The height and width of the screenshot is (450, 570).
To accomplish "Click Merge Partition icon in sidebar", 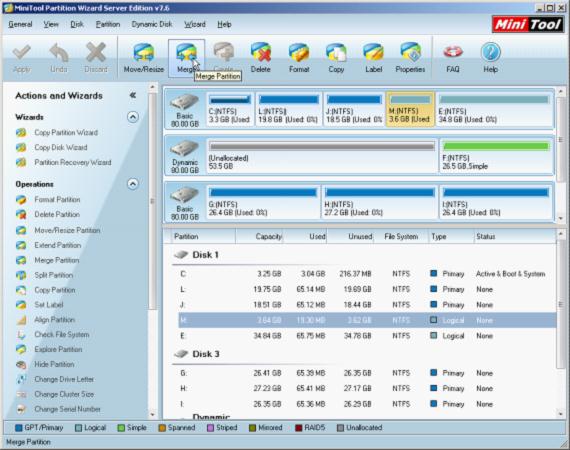I will [x=21, y=260].
